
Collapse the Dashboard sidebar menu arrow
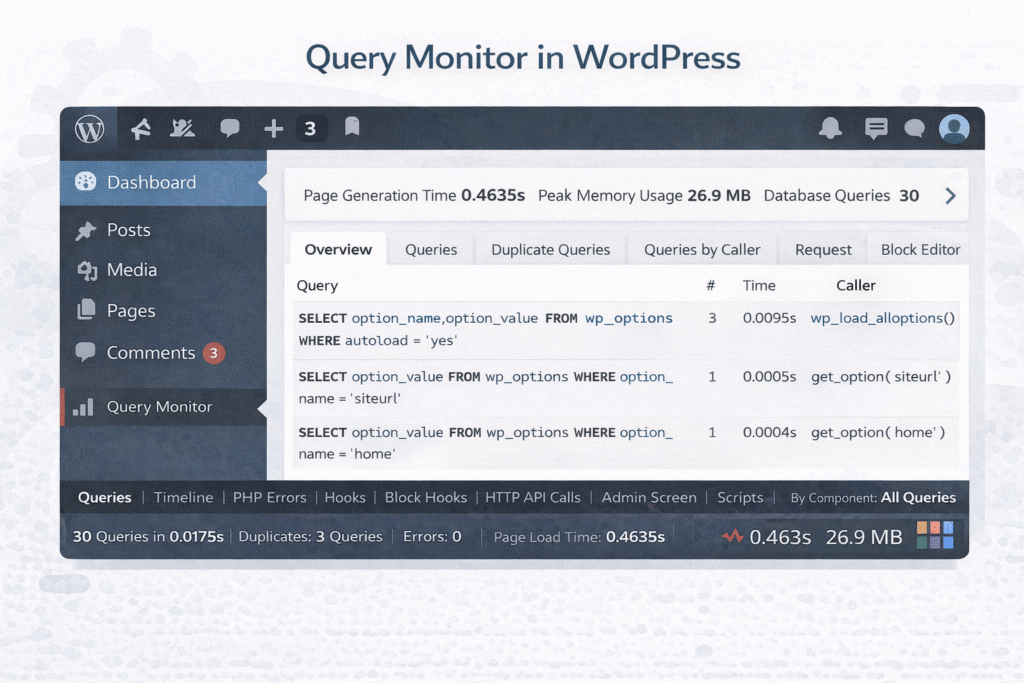(262, 182)
